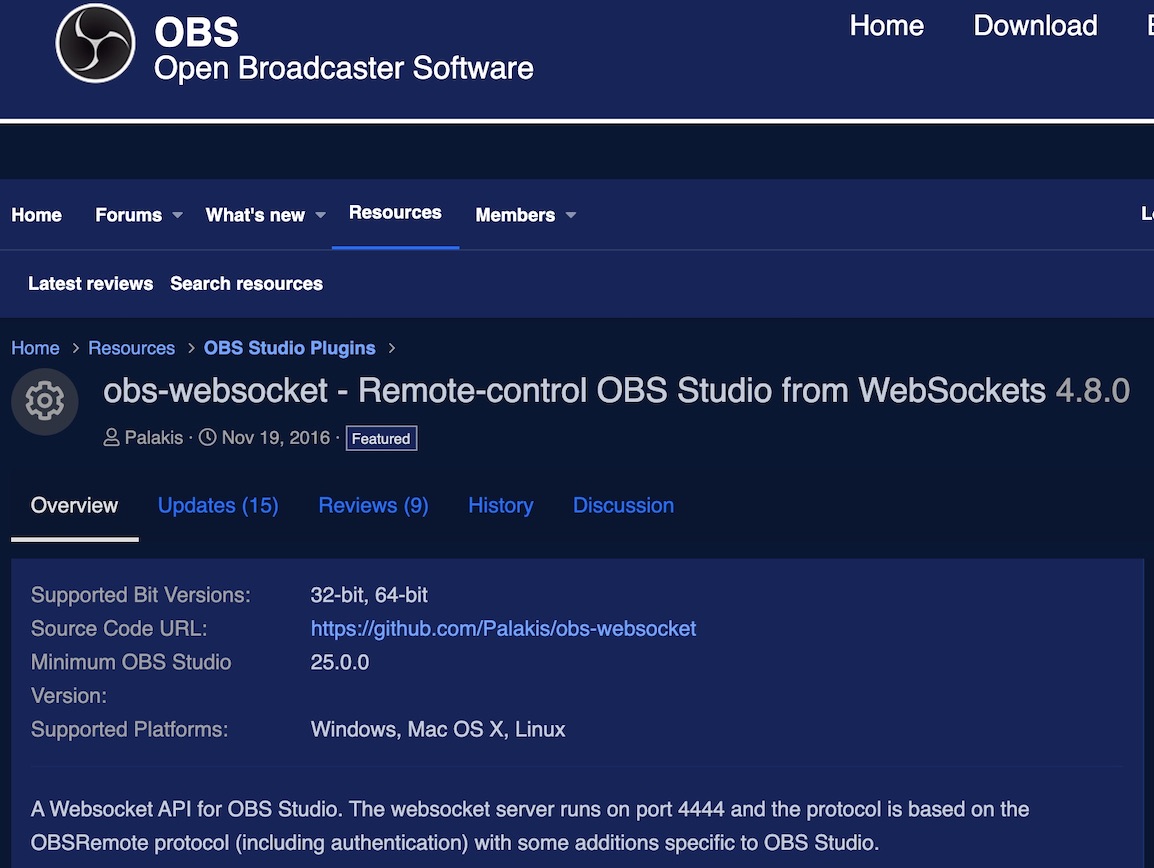The image size is (1154, 868).
Task: Select Resources in the navigation menu
Action: click(394, 213)
